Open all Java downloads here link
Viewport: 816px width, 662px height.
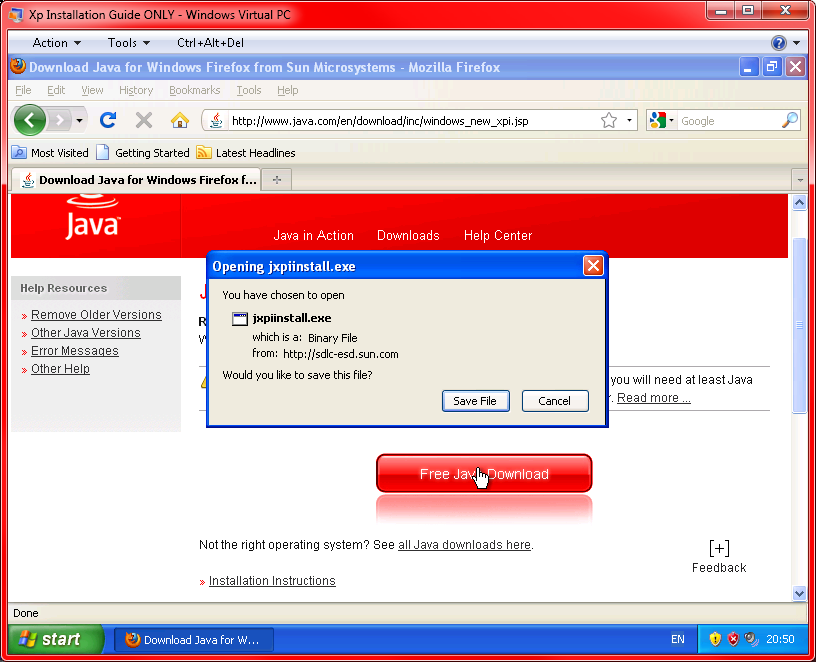pyautogui.click(x=464, y=545)
